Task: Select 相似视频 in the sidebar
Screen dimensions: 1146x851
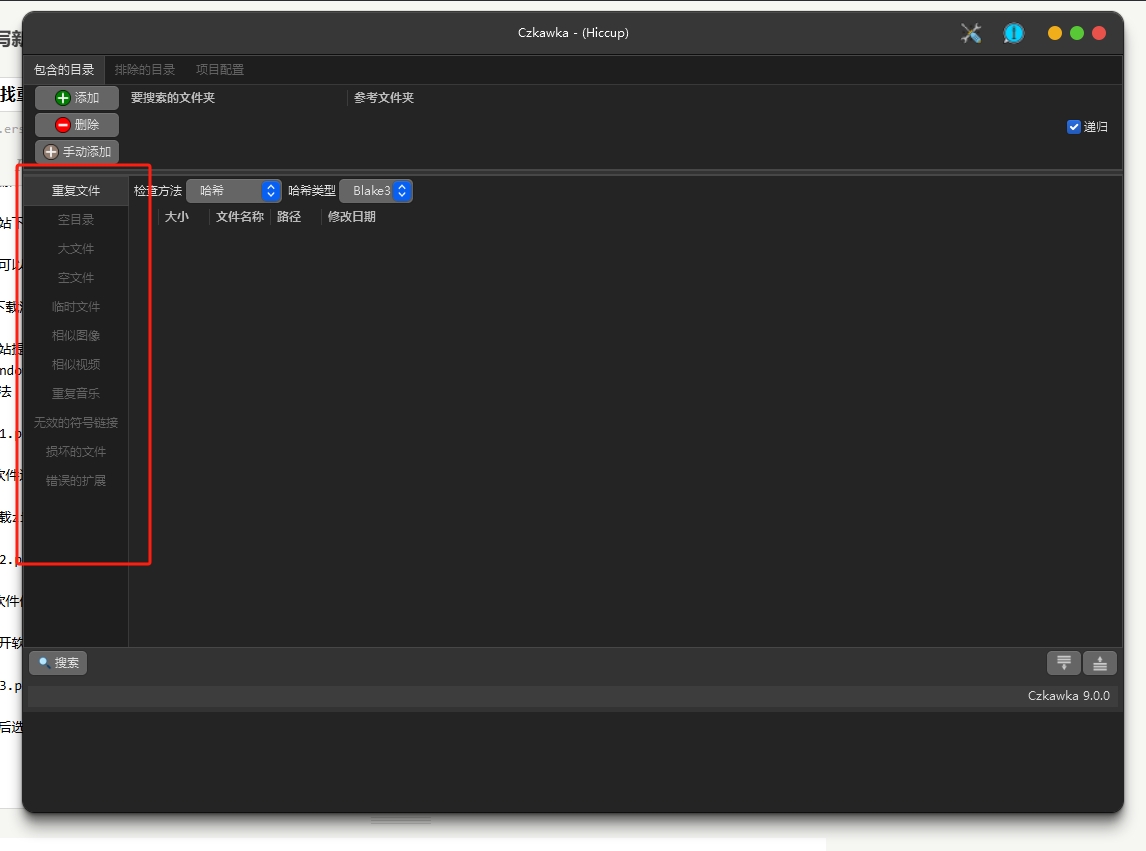Action: coord(76,365)
